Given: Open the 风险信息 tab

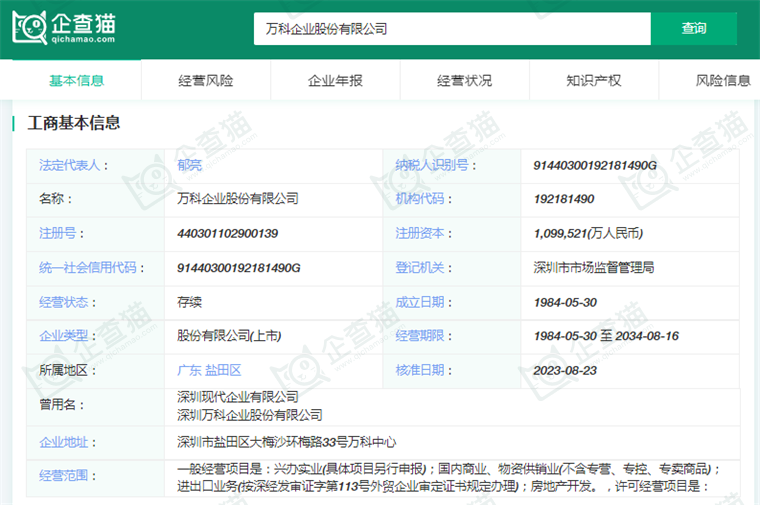Looking at the screenshot, I should tap(723, 80).
